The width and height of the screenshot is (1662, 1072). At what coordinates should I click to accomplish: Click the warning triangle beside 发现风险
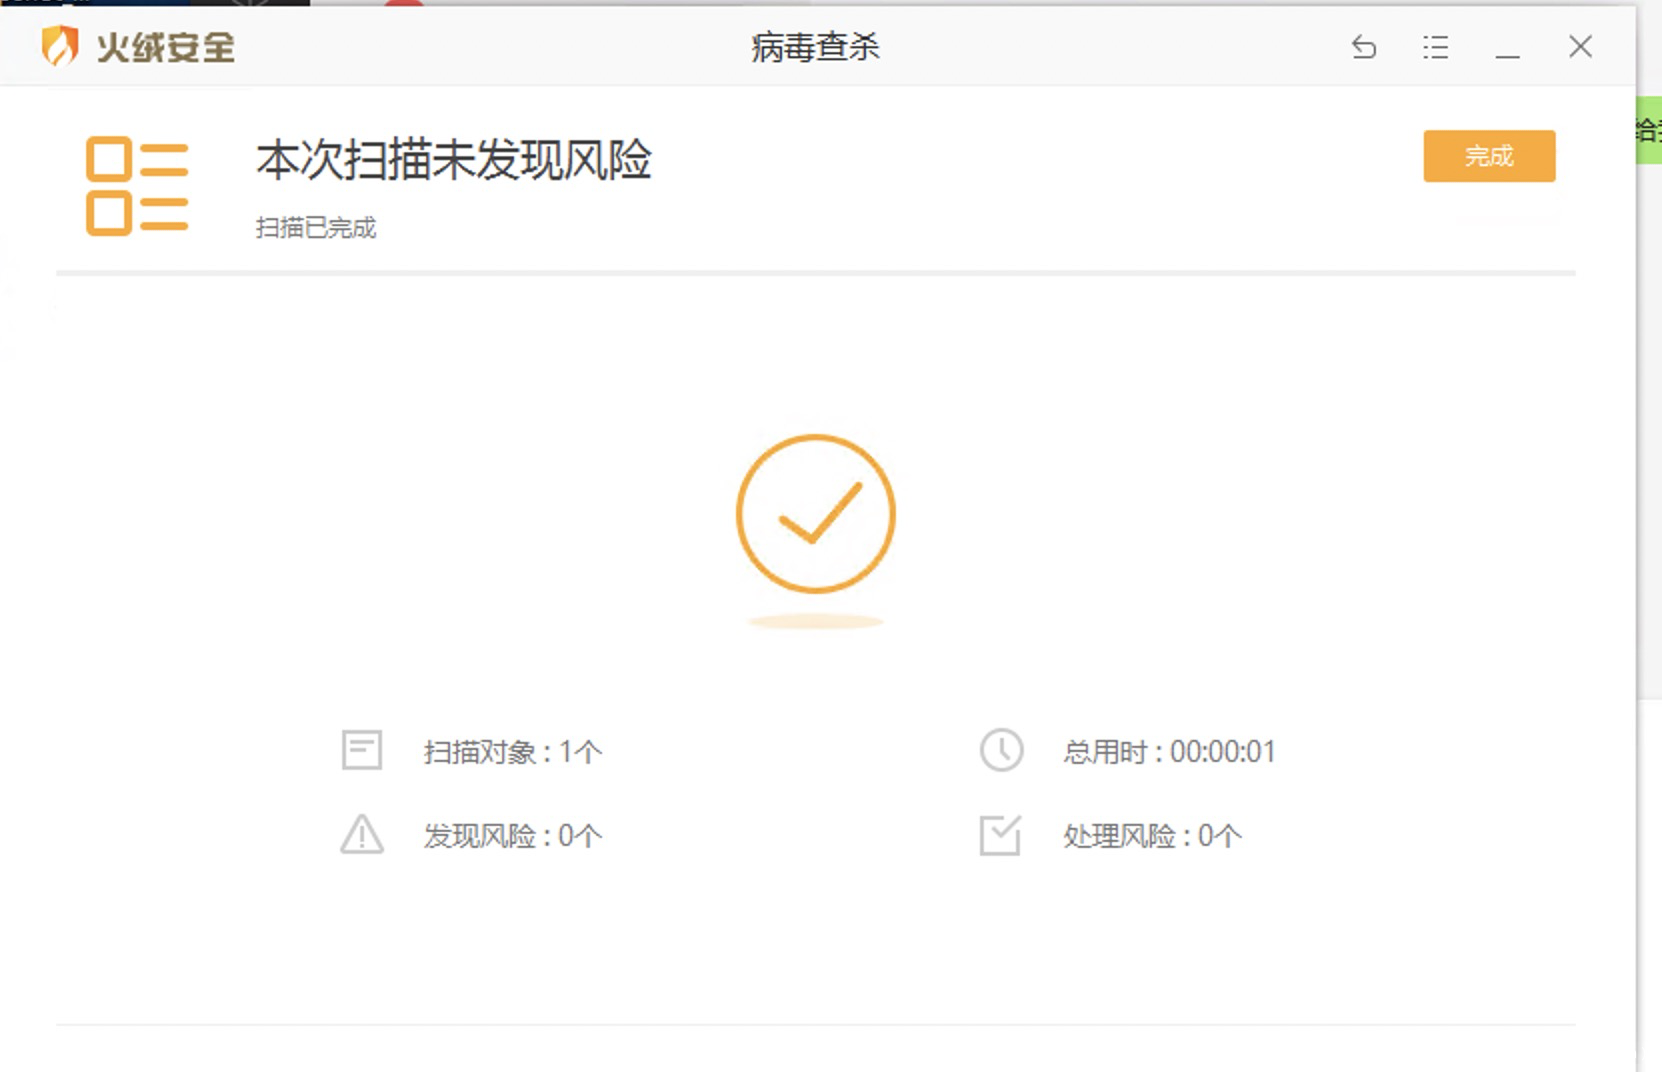(x=362, y=835)
